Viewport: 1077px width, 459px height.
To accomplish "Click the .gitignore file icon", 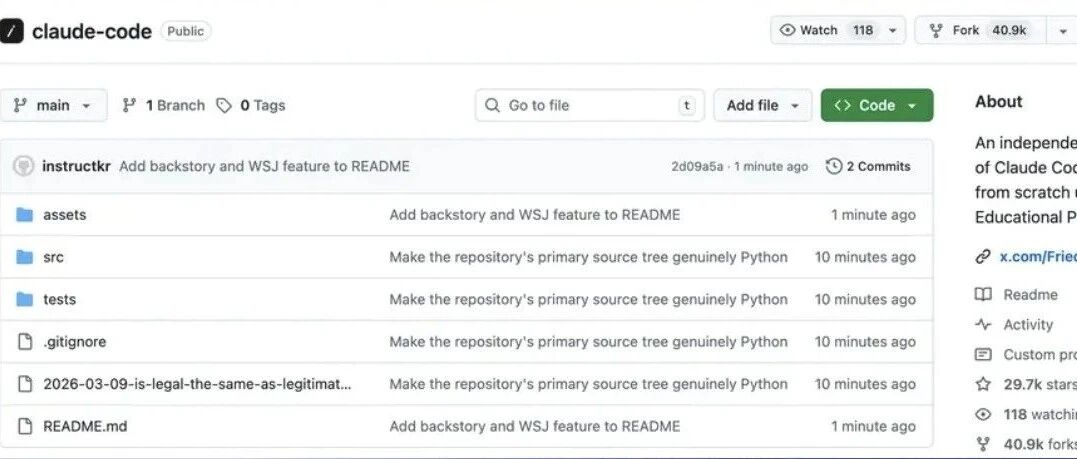I will click(x=25, y=342).
